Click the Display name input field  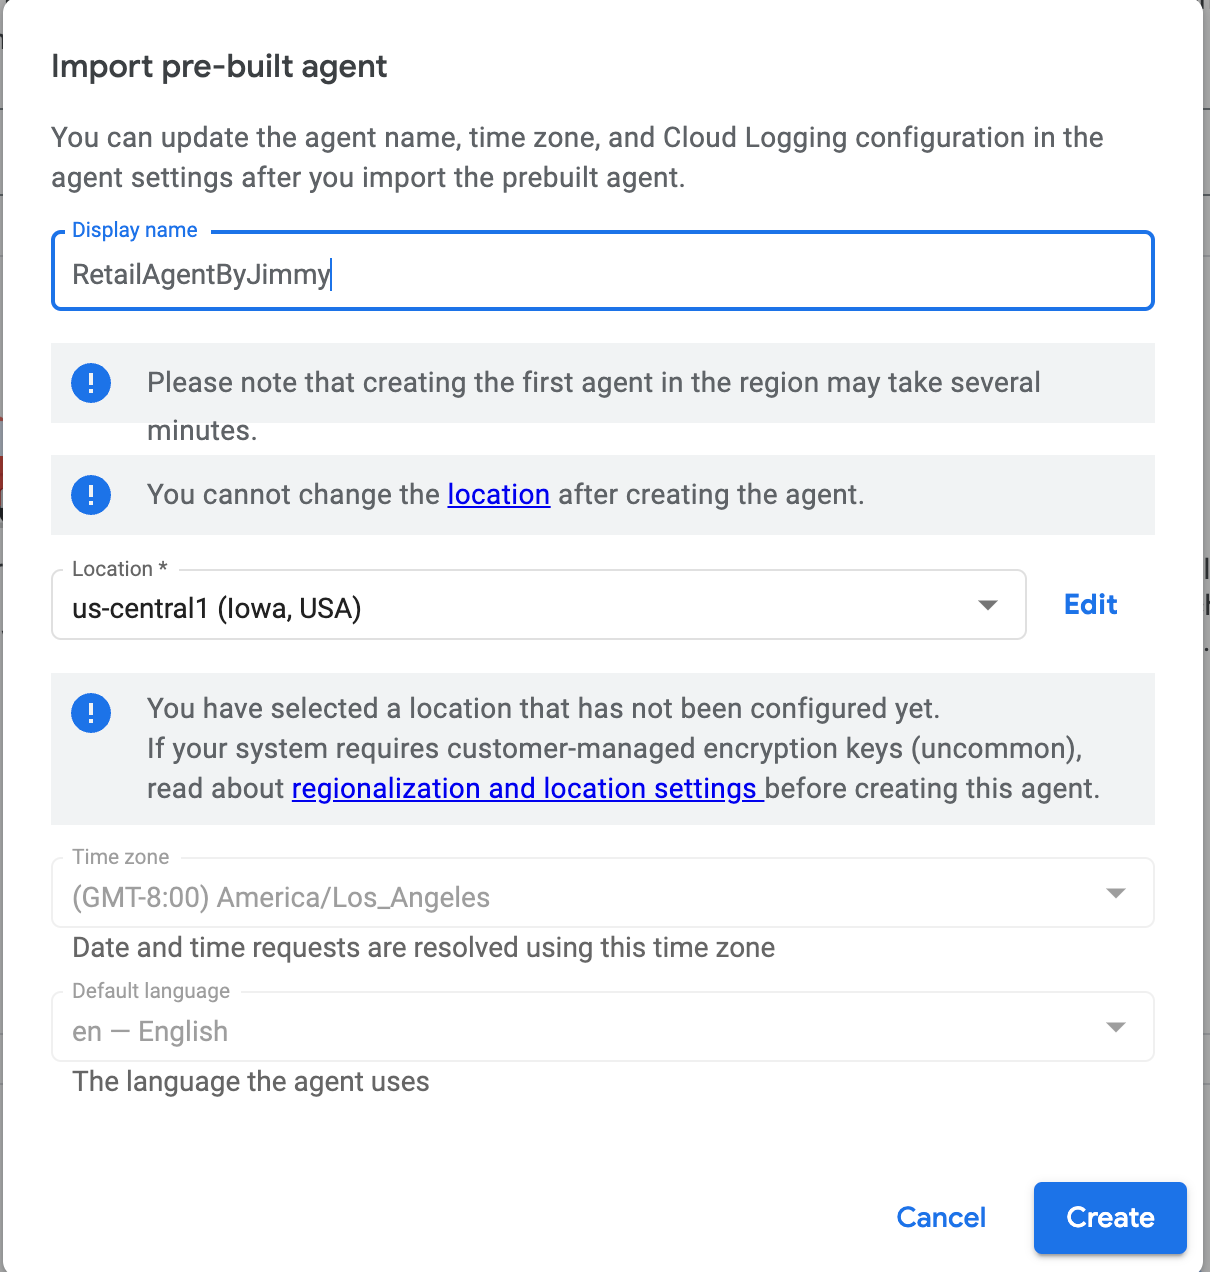point(603,272)
